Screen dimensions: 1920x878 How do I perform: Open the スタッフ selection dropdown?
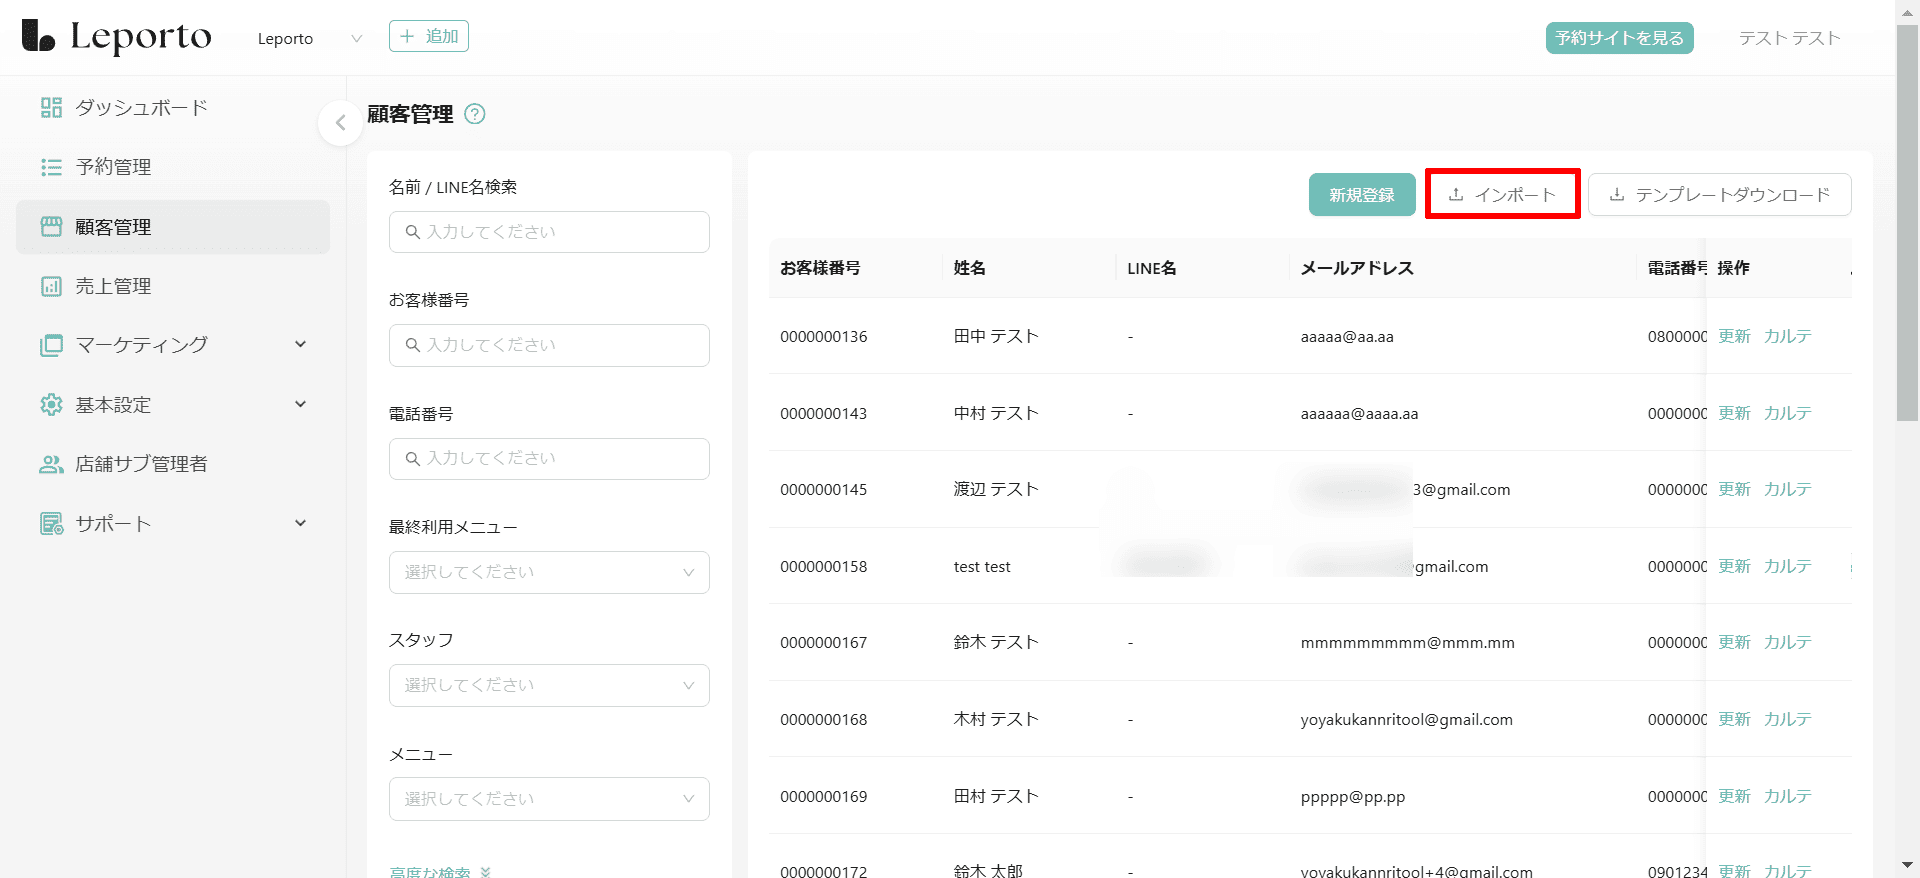pos(549,685)
